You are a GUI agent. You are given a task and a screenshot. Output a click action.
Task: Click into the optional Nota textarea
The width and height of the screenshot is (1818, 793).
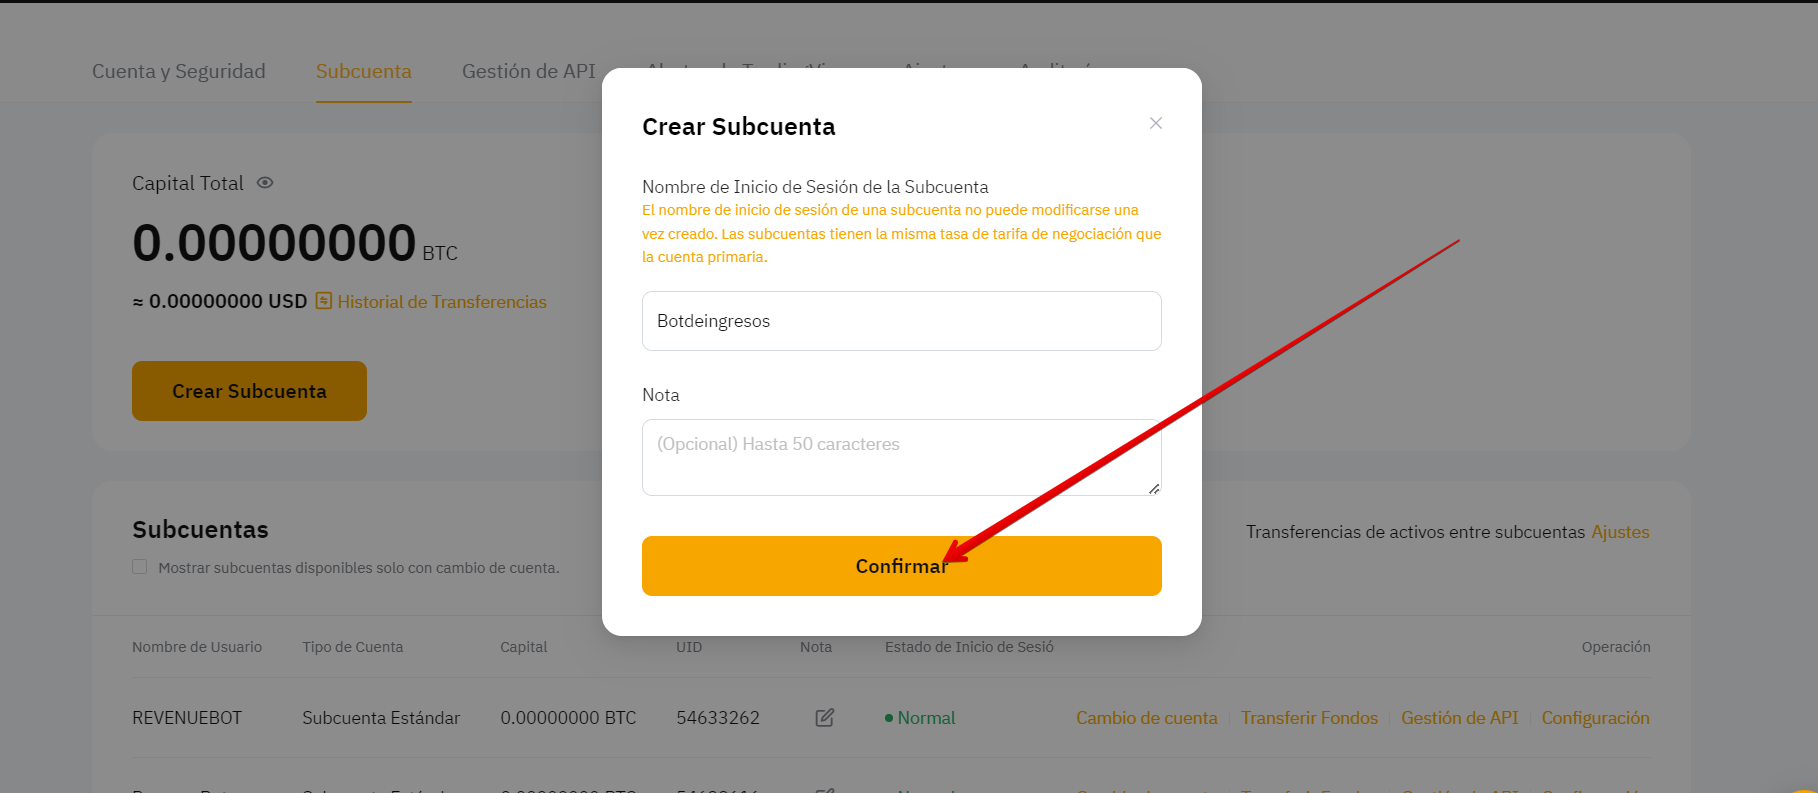point(902,457)
